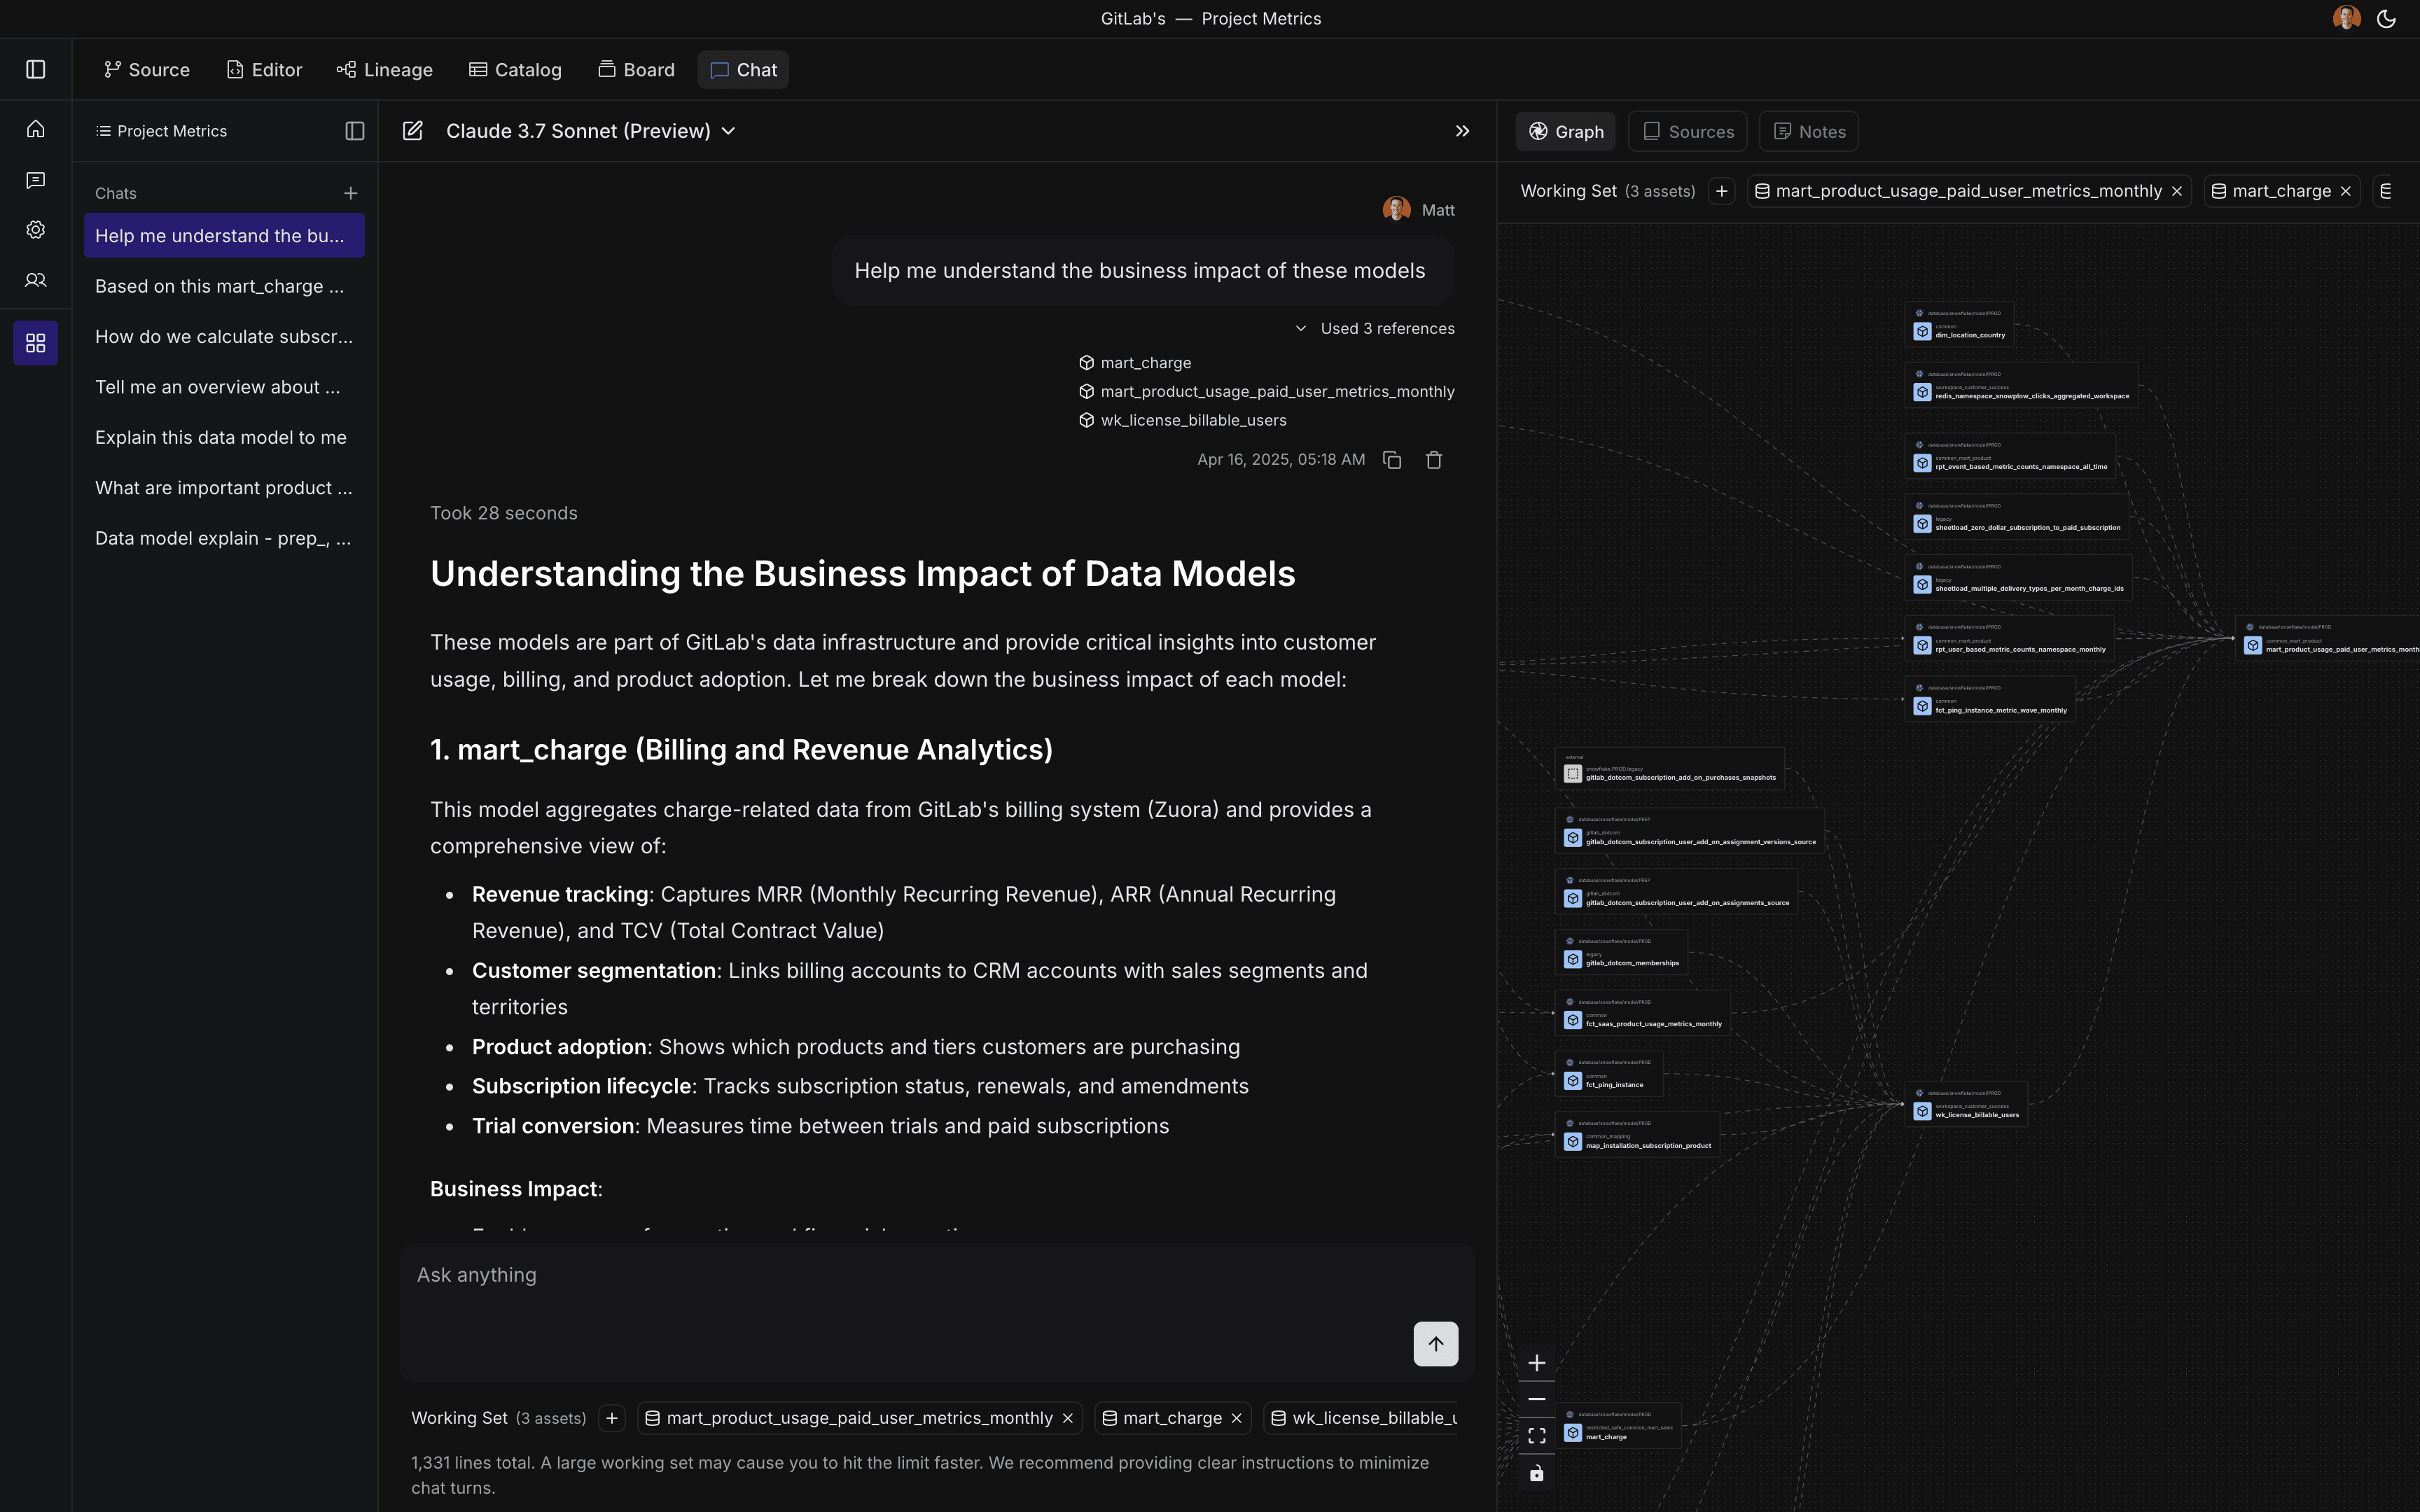
Task: Select dim_location_country node in graph
Action: tap(1960, 325)
